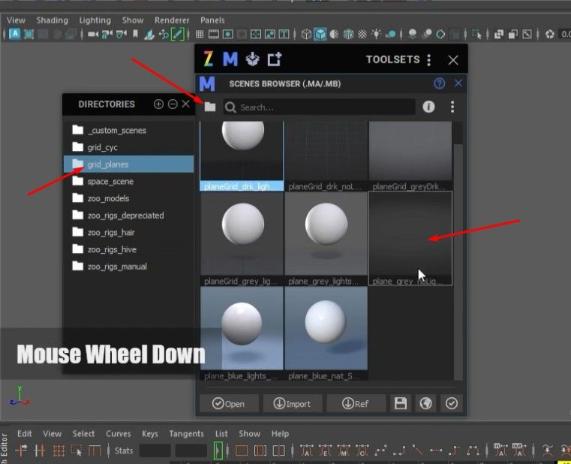The image size is (571, 464).
Task: Add a directory with the plus icon
Action: [158, 104]
